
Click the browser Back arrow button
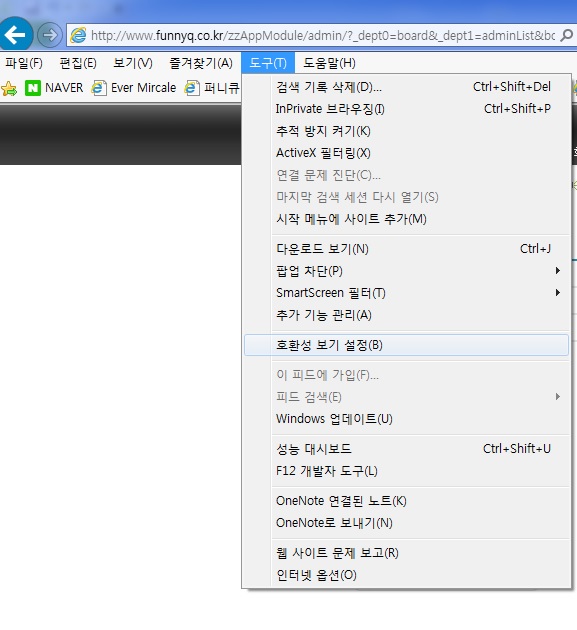15,34
